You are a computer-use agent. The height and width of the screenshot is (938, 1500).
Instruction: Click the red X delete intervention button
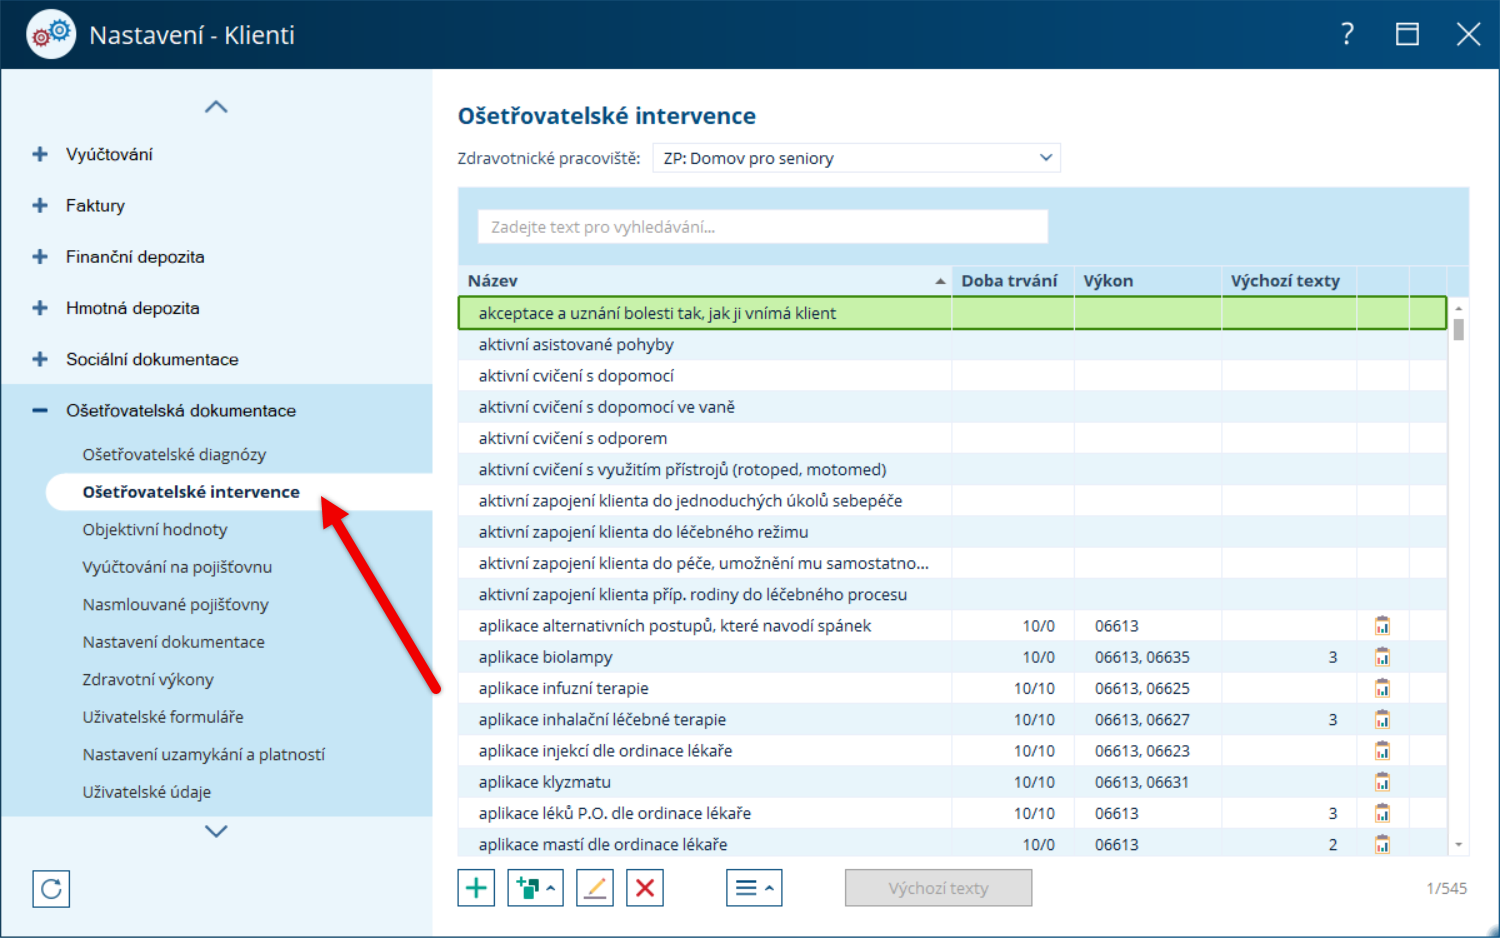[x=645, y=887]
